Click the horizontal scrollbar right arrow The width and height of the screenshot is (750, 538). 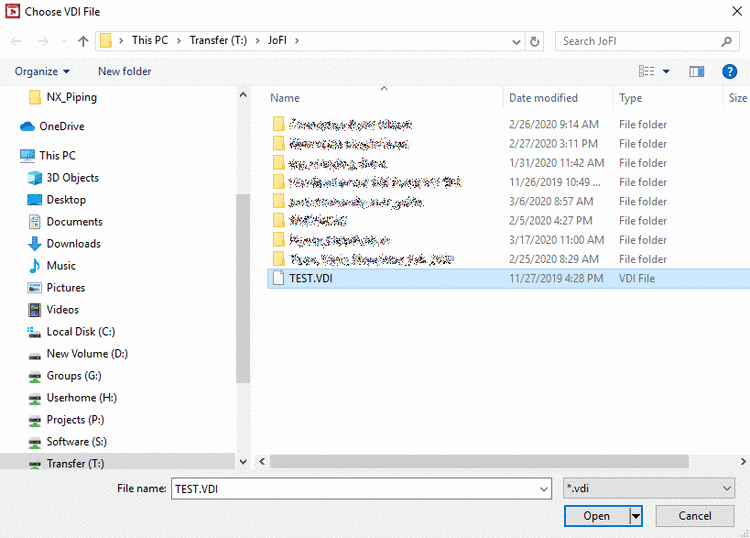pos(743,461)
